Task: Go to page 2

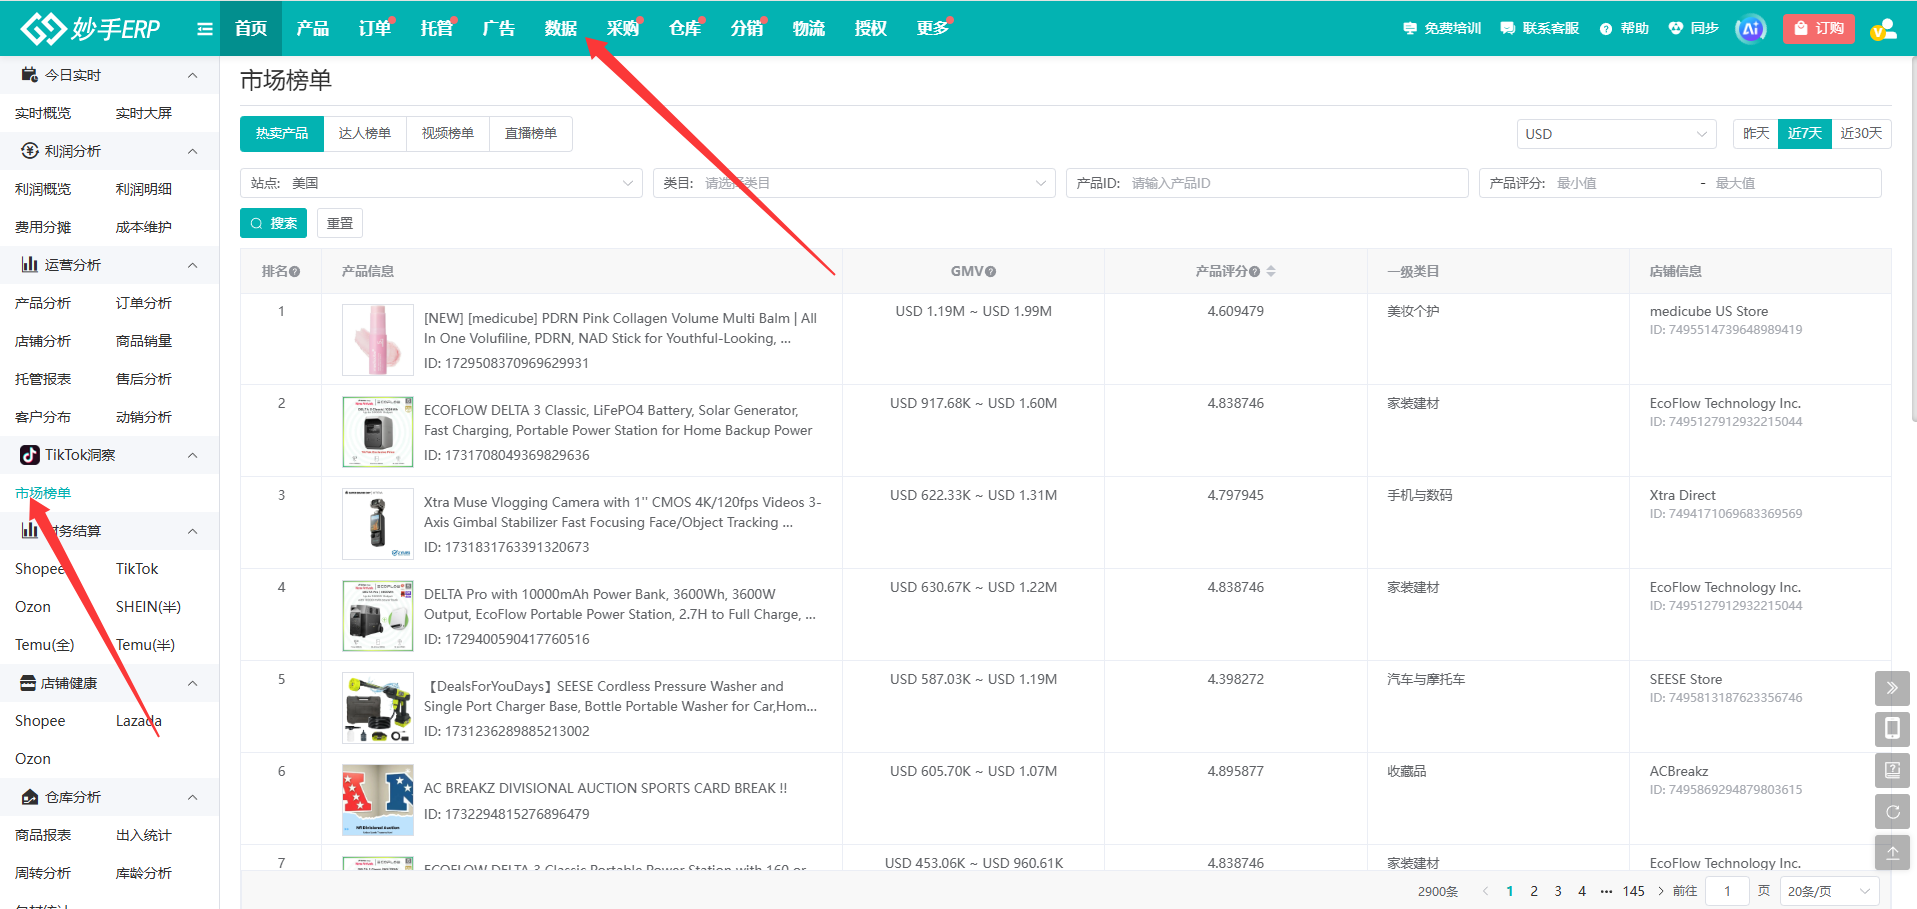Action: pyautogui.click(x=1534, y=891)
